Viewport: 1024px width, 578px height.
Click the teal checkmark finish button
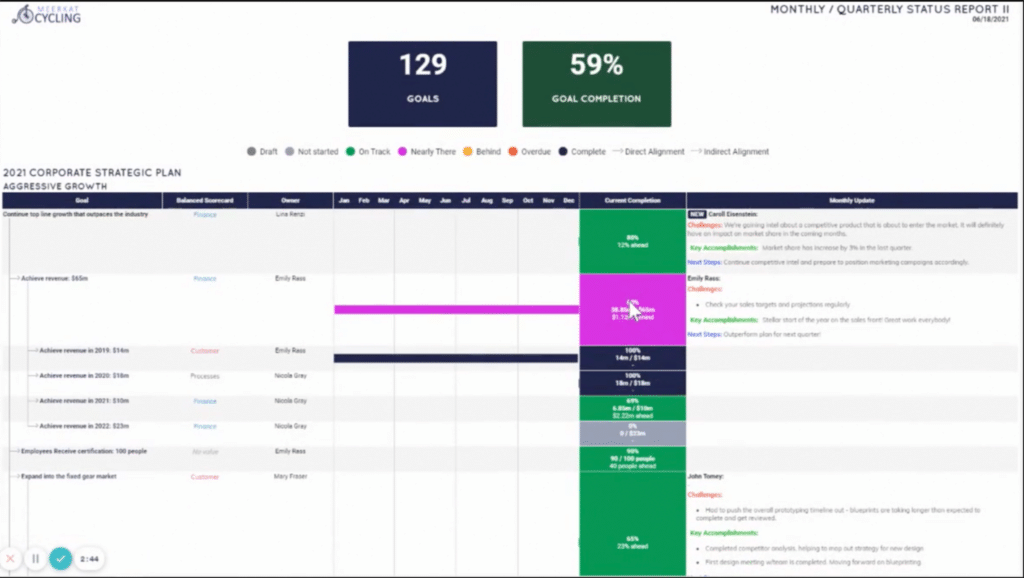point(60,558)
